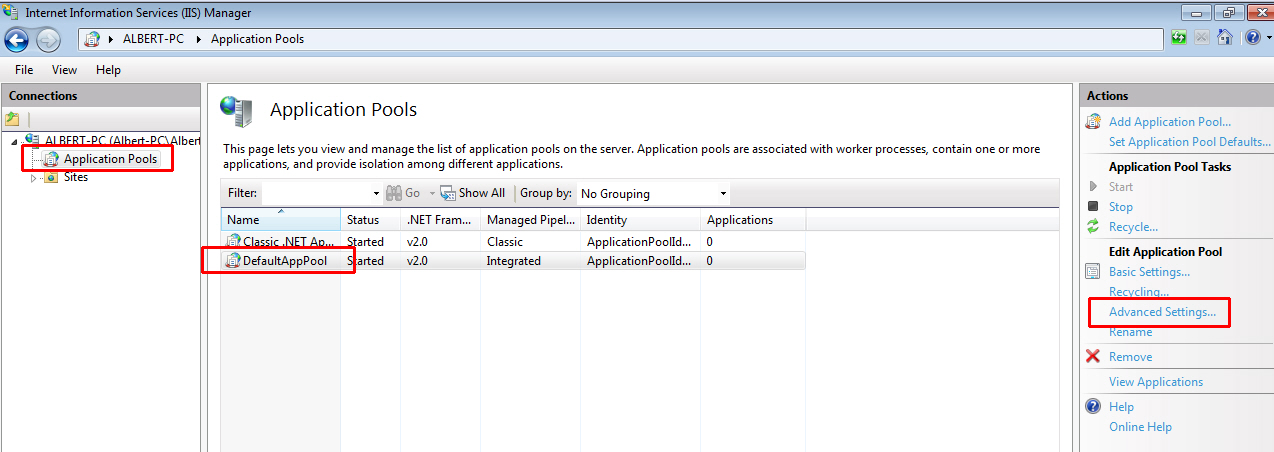Image resolution: width=1274 pixels, height=452 pixels.
Task: Open the File menu
Action: pyautogui.click(x=24, y=70)
